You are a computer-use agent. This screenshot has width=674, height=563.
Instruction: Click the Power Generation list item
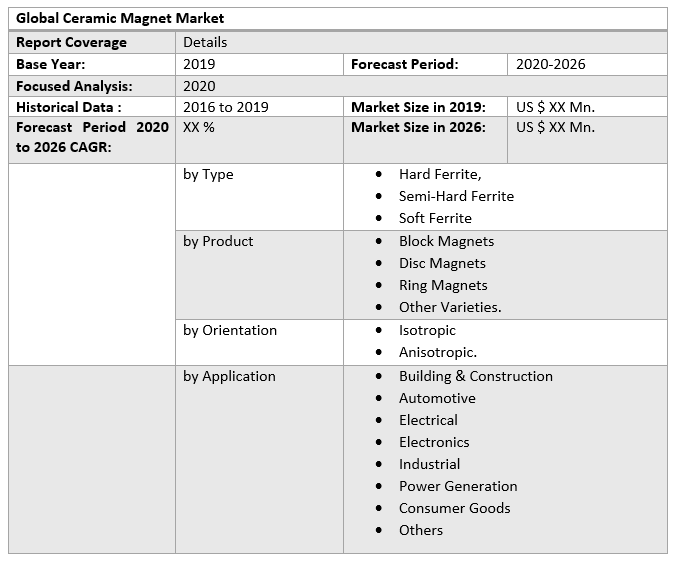458,486
